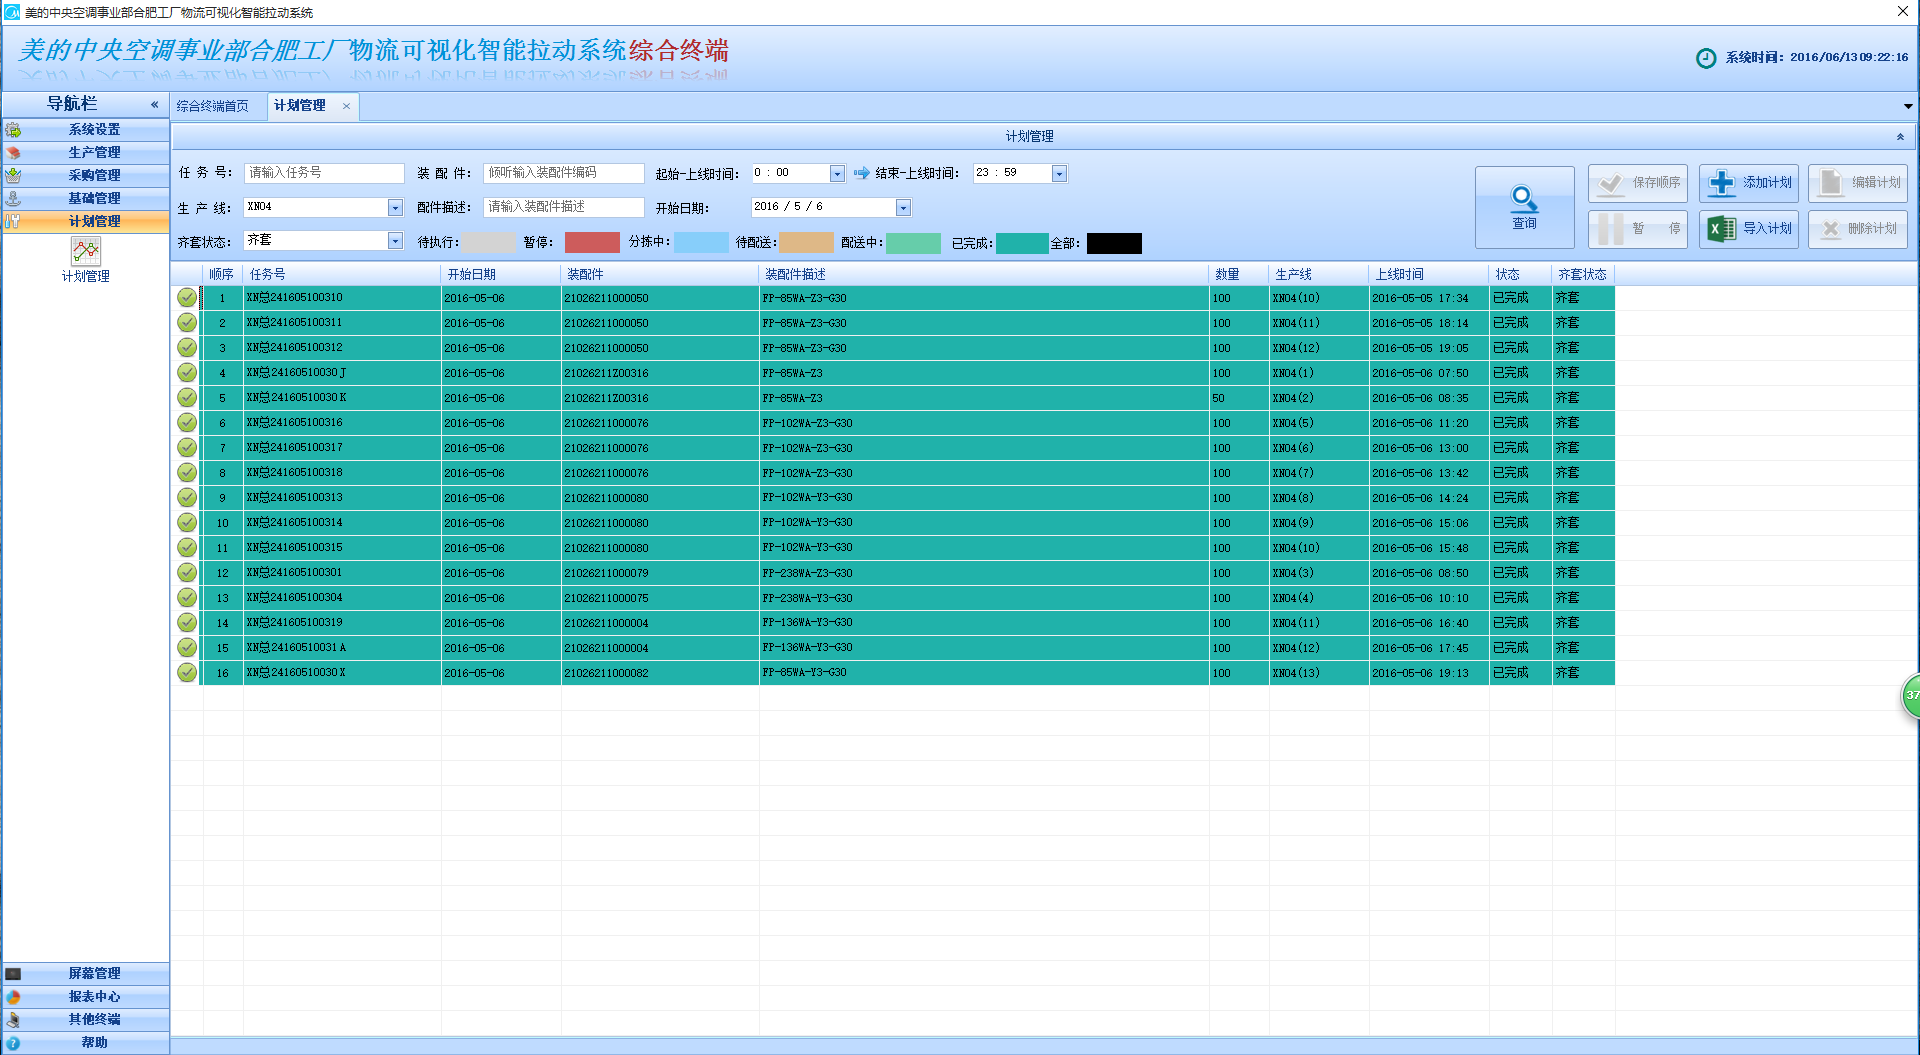
Task: Open the Excel 导入计划 import icon
Action: pos(1720,228)
